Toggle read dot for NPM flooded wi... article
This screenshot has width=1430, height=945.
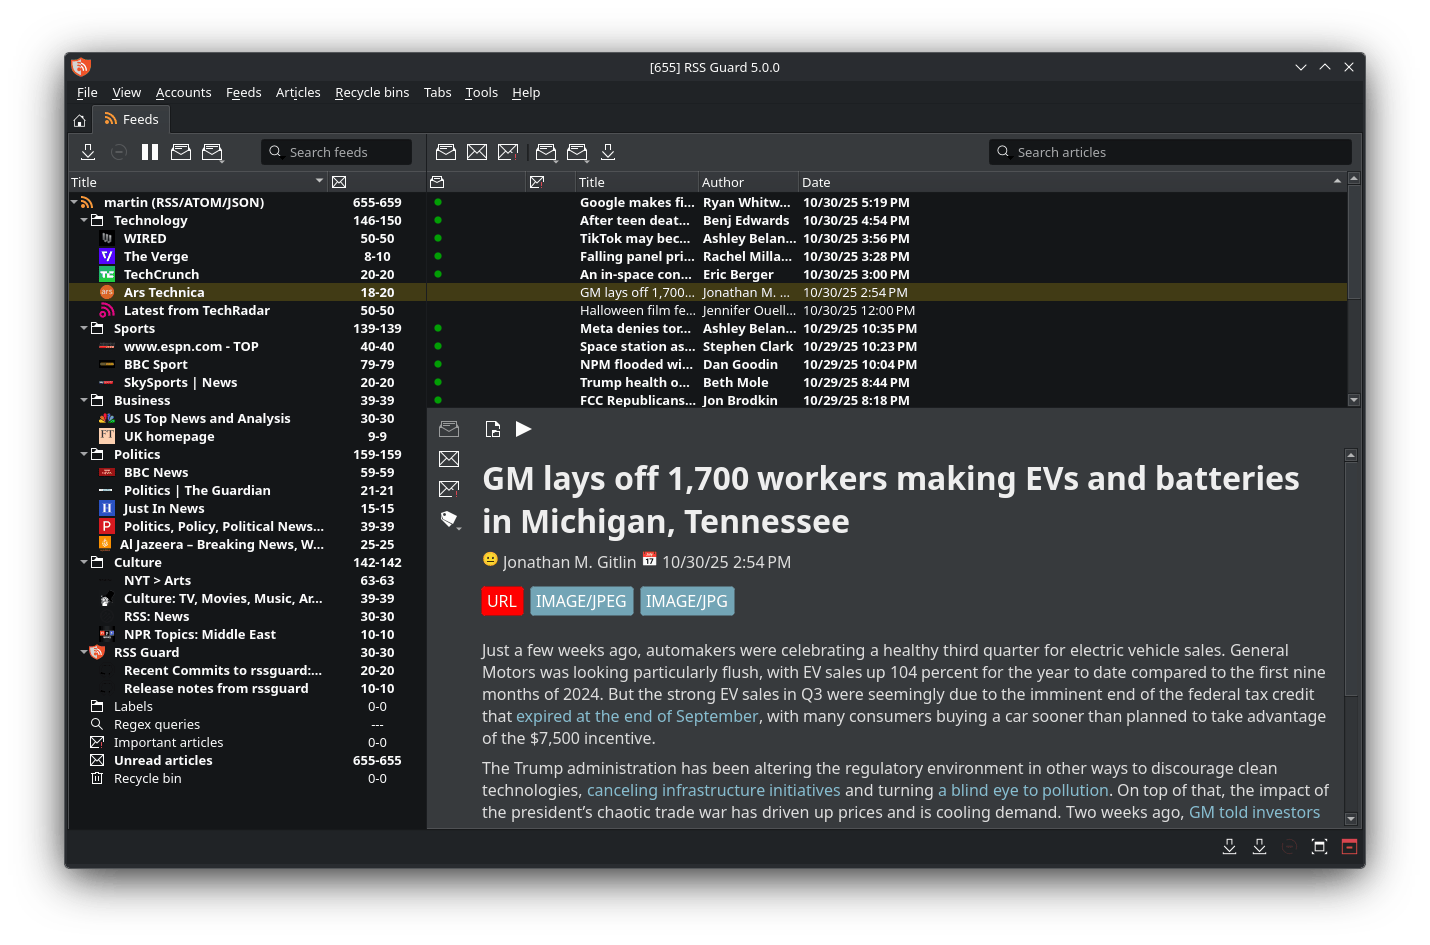point(438,364)
